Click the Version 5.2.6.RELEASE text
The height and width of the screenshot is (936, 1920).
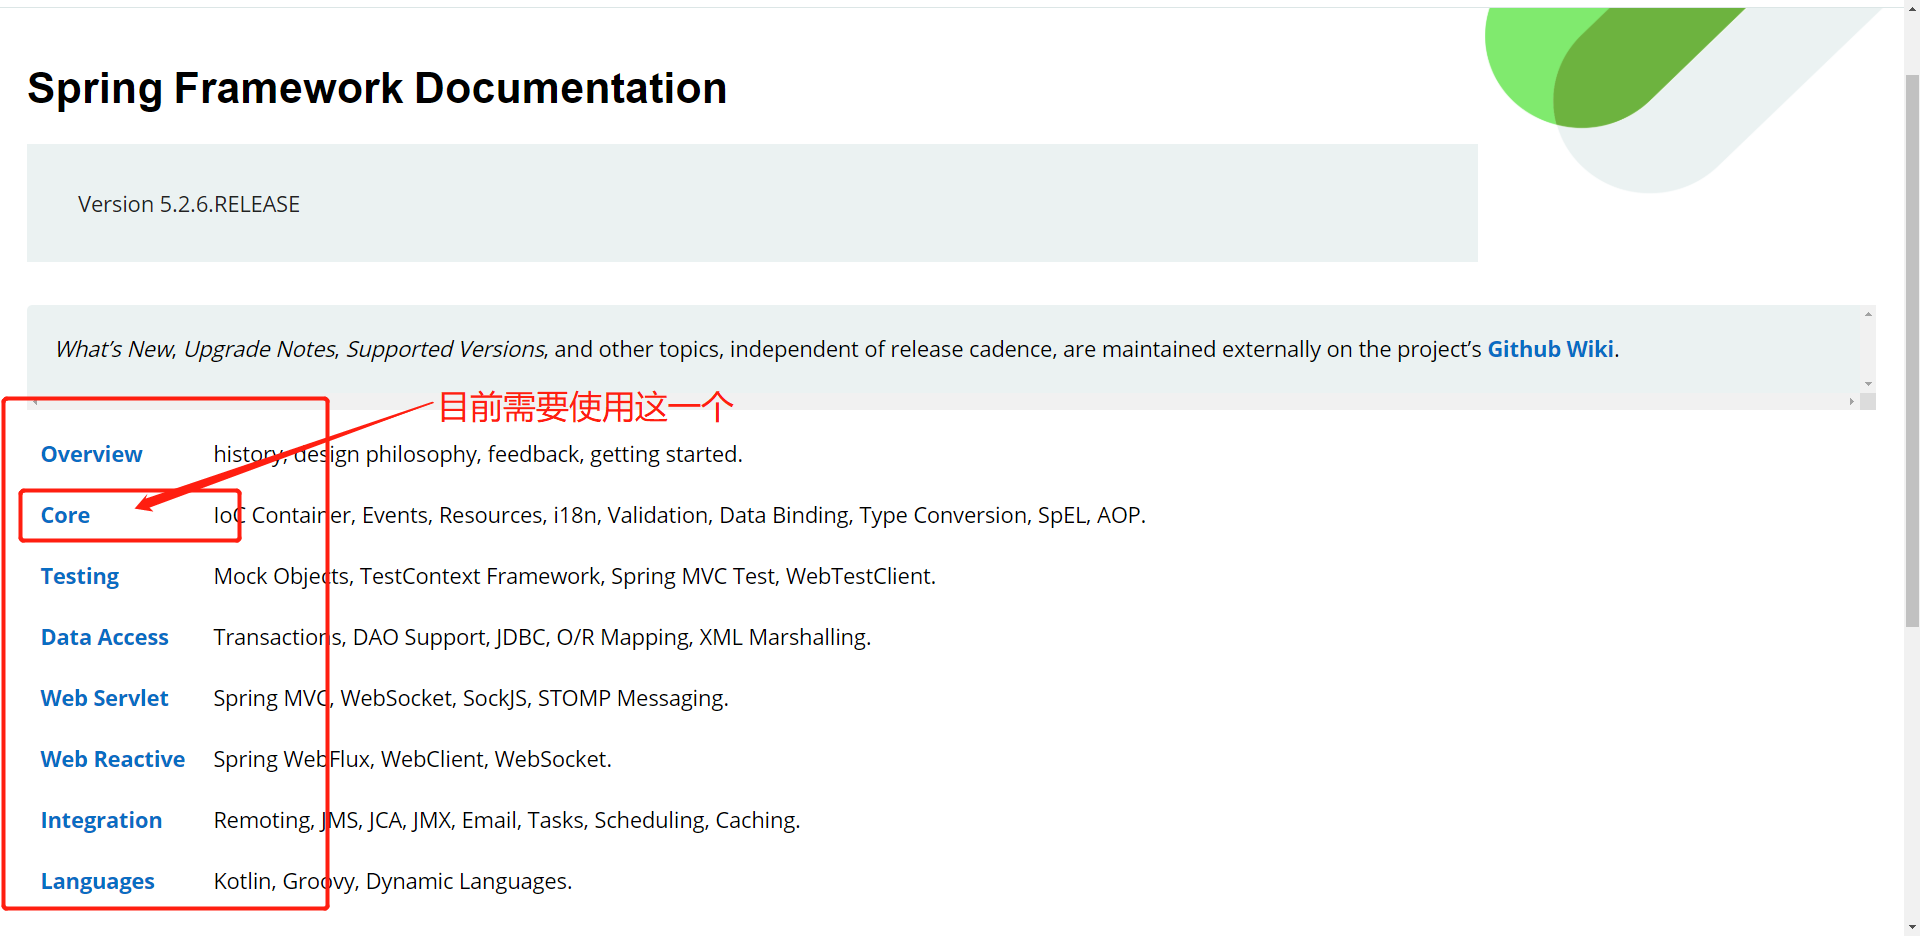click(x=189, y=204)
